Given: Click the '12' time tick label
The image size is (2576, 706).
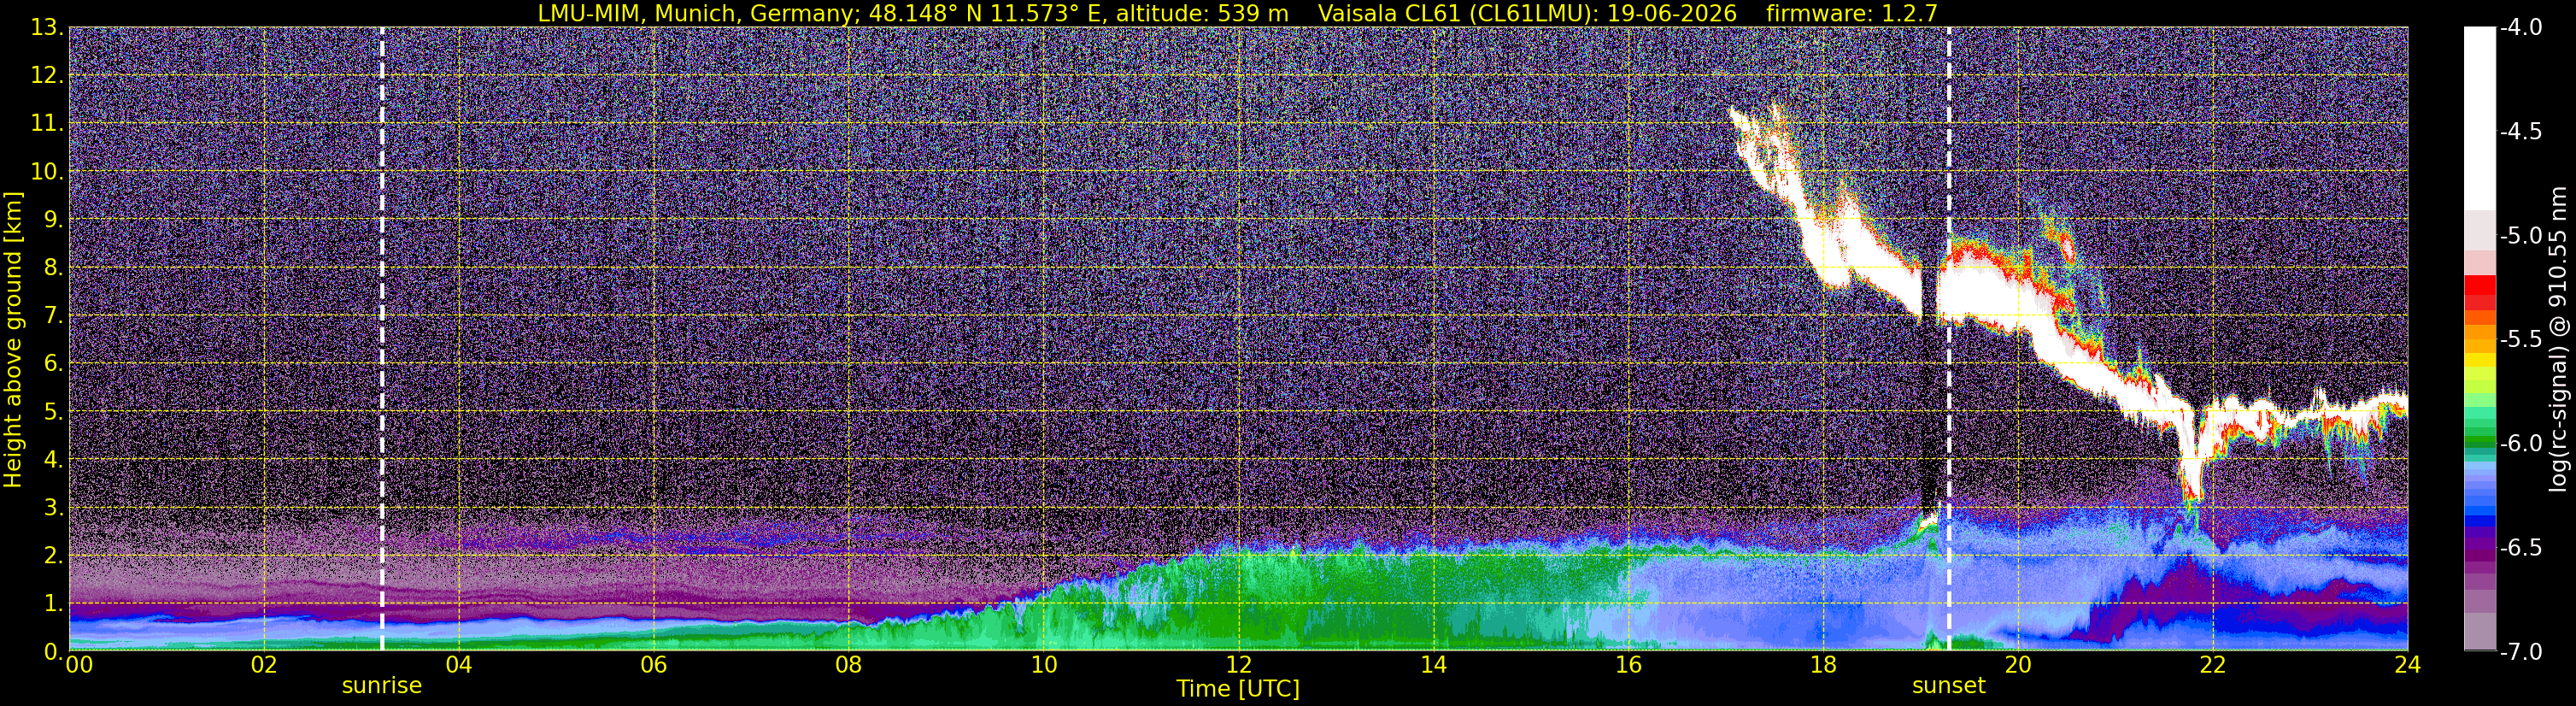Looking at the screenshot, I should [1239, 664].
